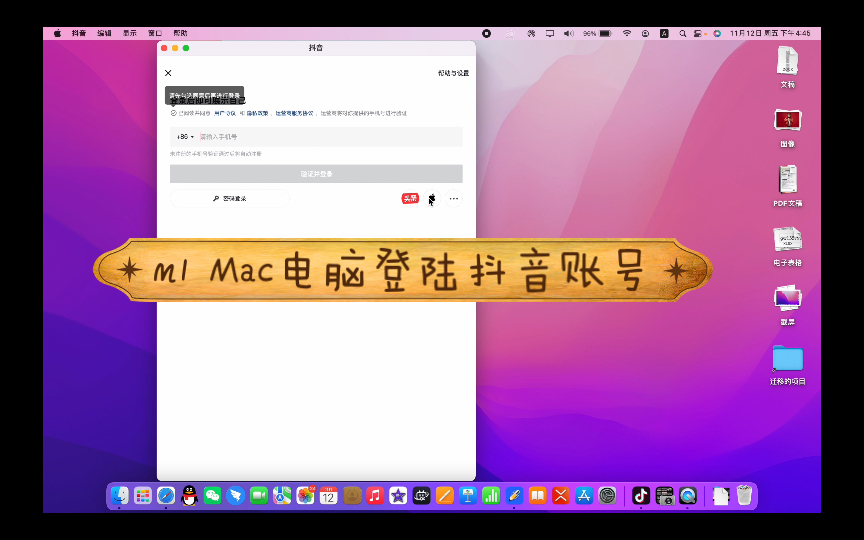Screen dimensions: 864x540
Task: Click the grey 验证并登录 button
Action: click(x=316, y=174)
